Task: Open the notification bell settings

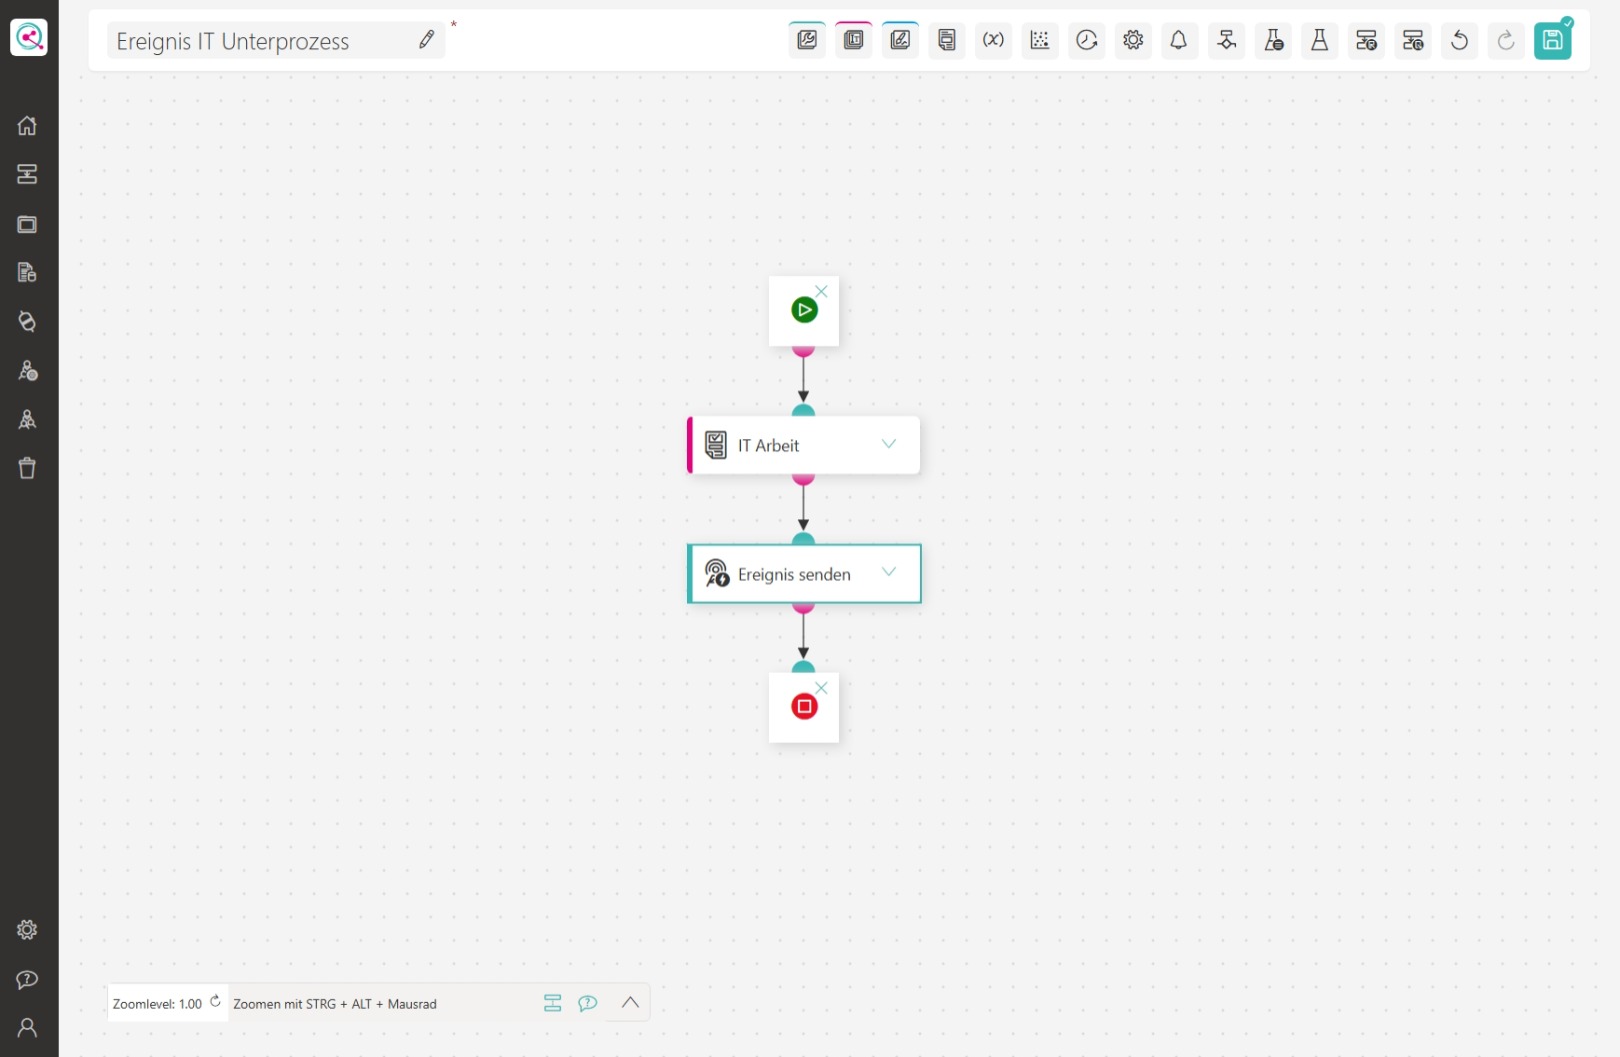Action: click(x=1179, y=40)
